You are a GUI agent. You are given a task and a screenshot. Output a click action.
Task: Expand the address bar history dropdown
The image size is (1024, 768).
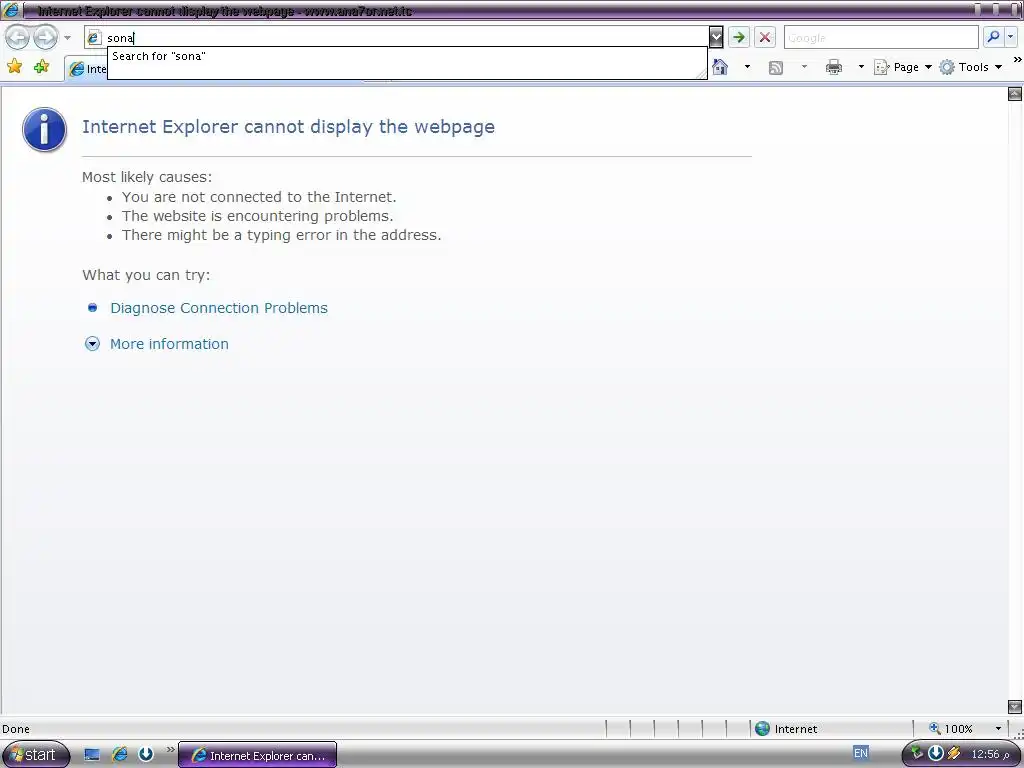pos(716,37)
